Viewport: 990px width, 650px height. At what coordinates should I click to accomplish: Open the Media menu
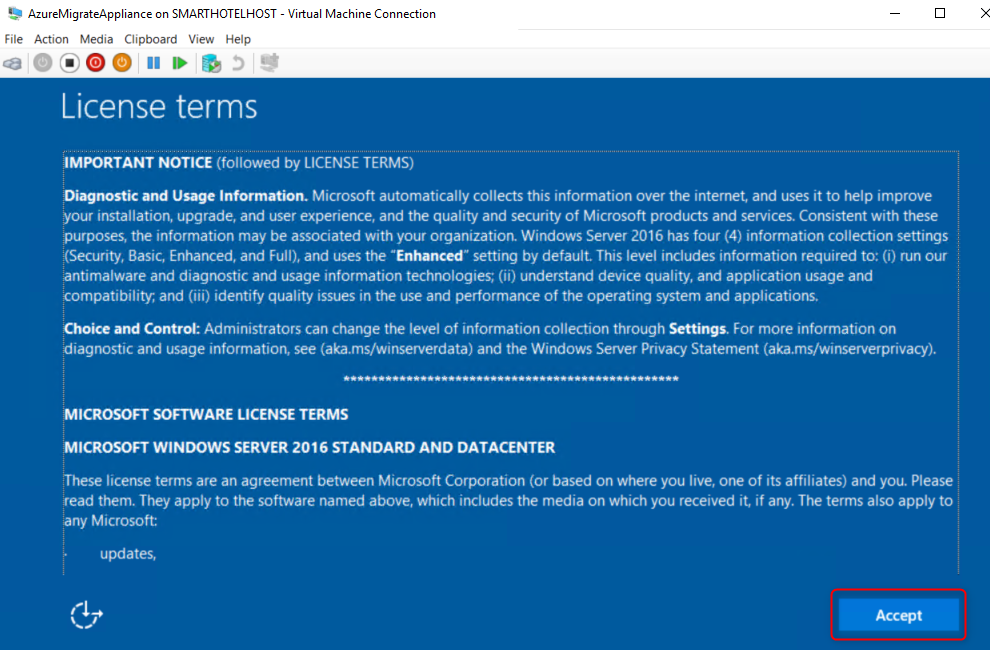click(96, 39)
